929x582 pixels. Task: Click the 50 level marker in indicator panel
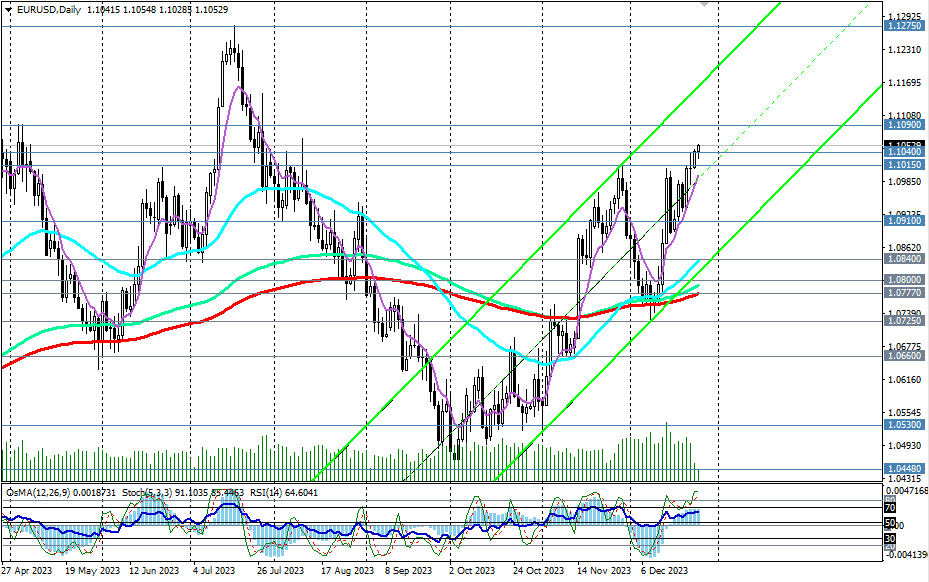click(889, 524)
